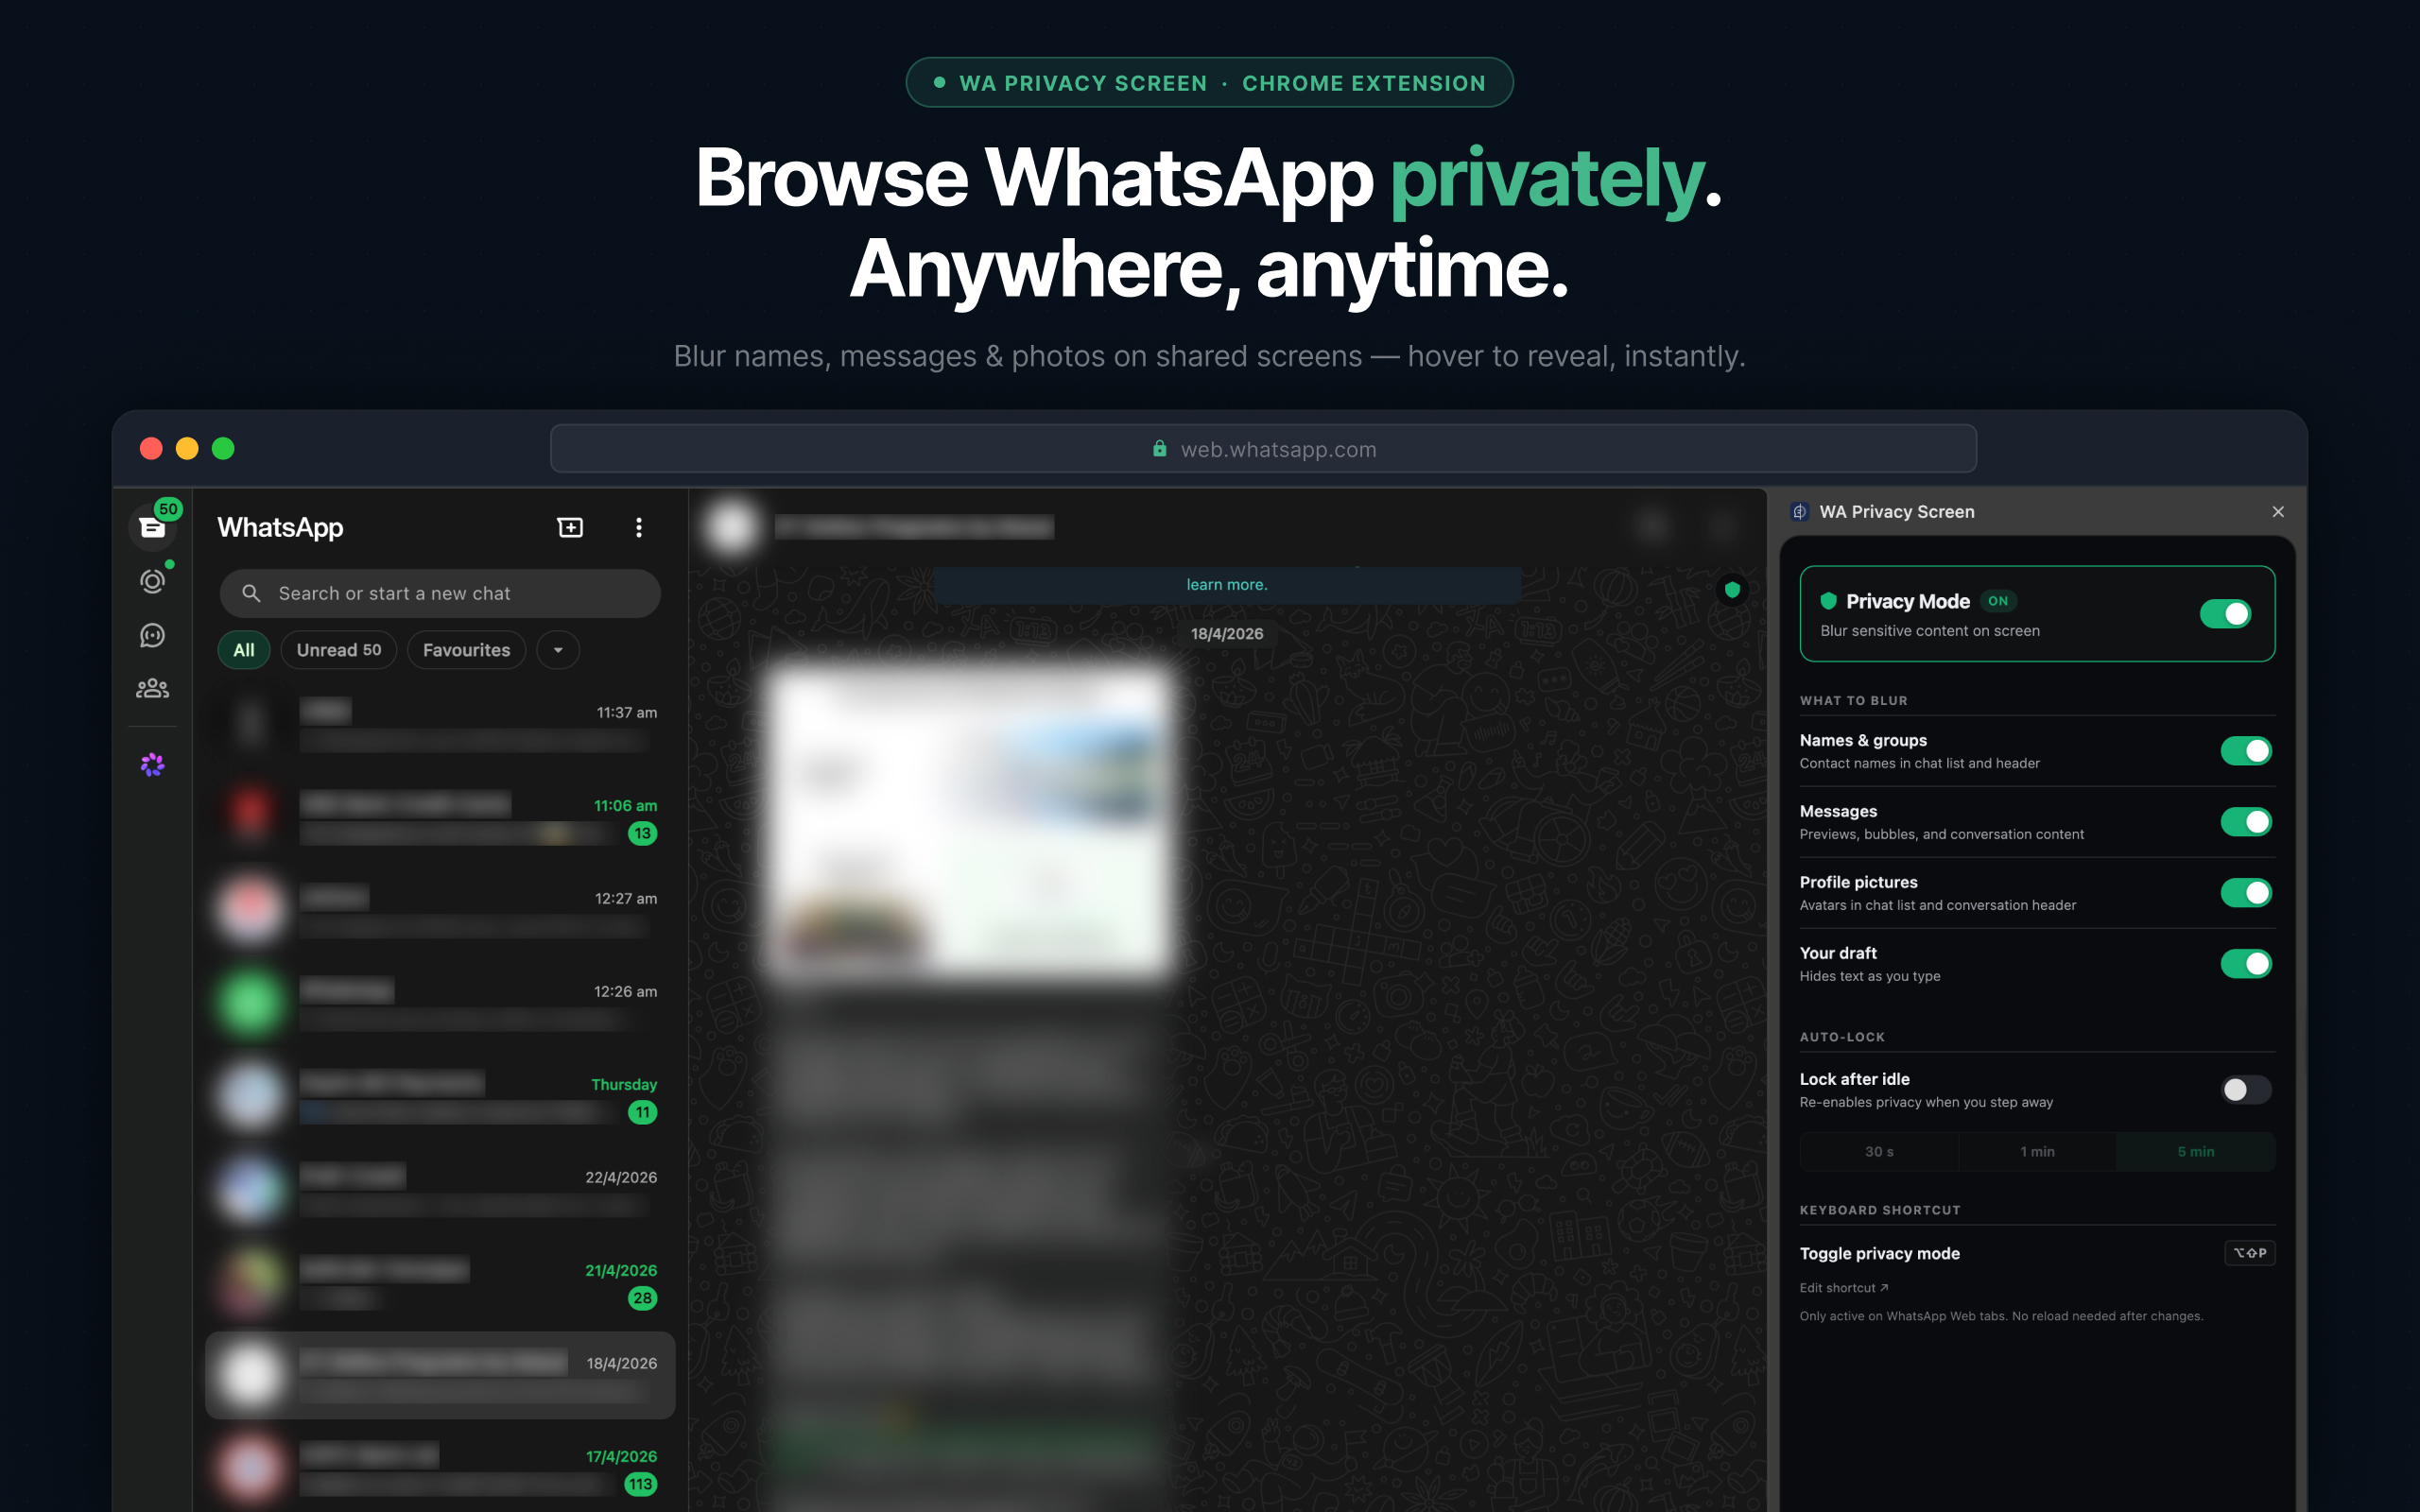Click the WhatsApp heading text

[280, 527]
